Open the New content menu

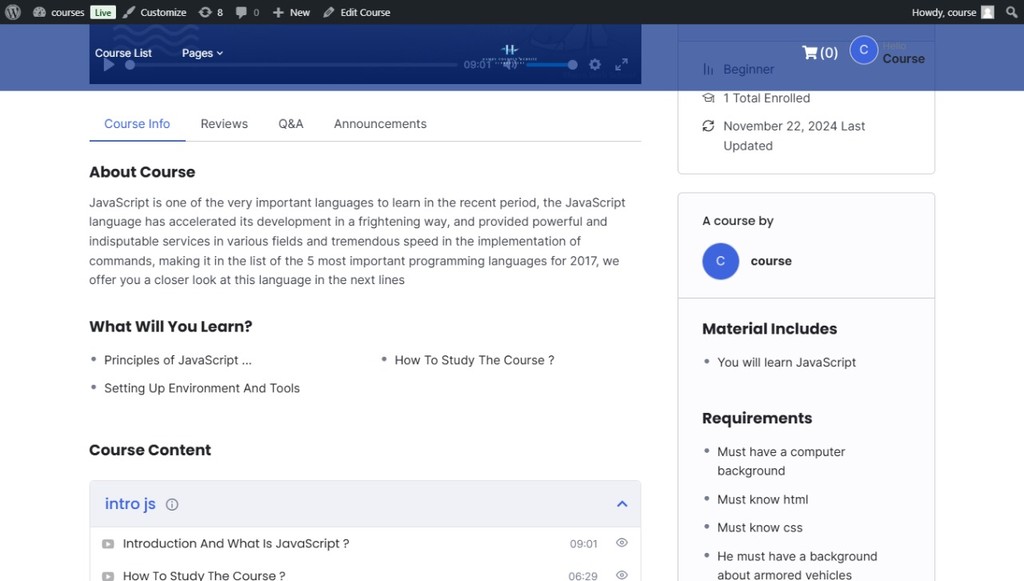(x=291, y=12)
